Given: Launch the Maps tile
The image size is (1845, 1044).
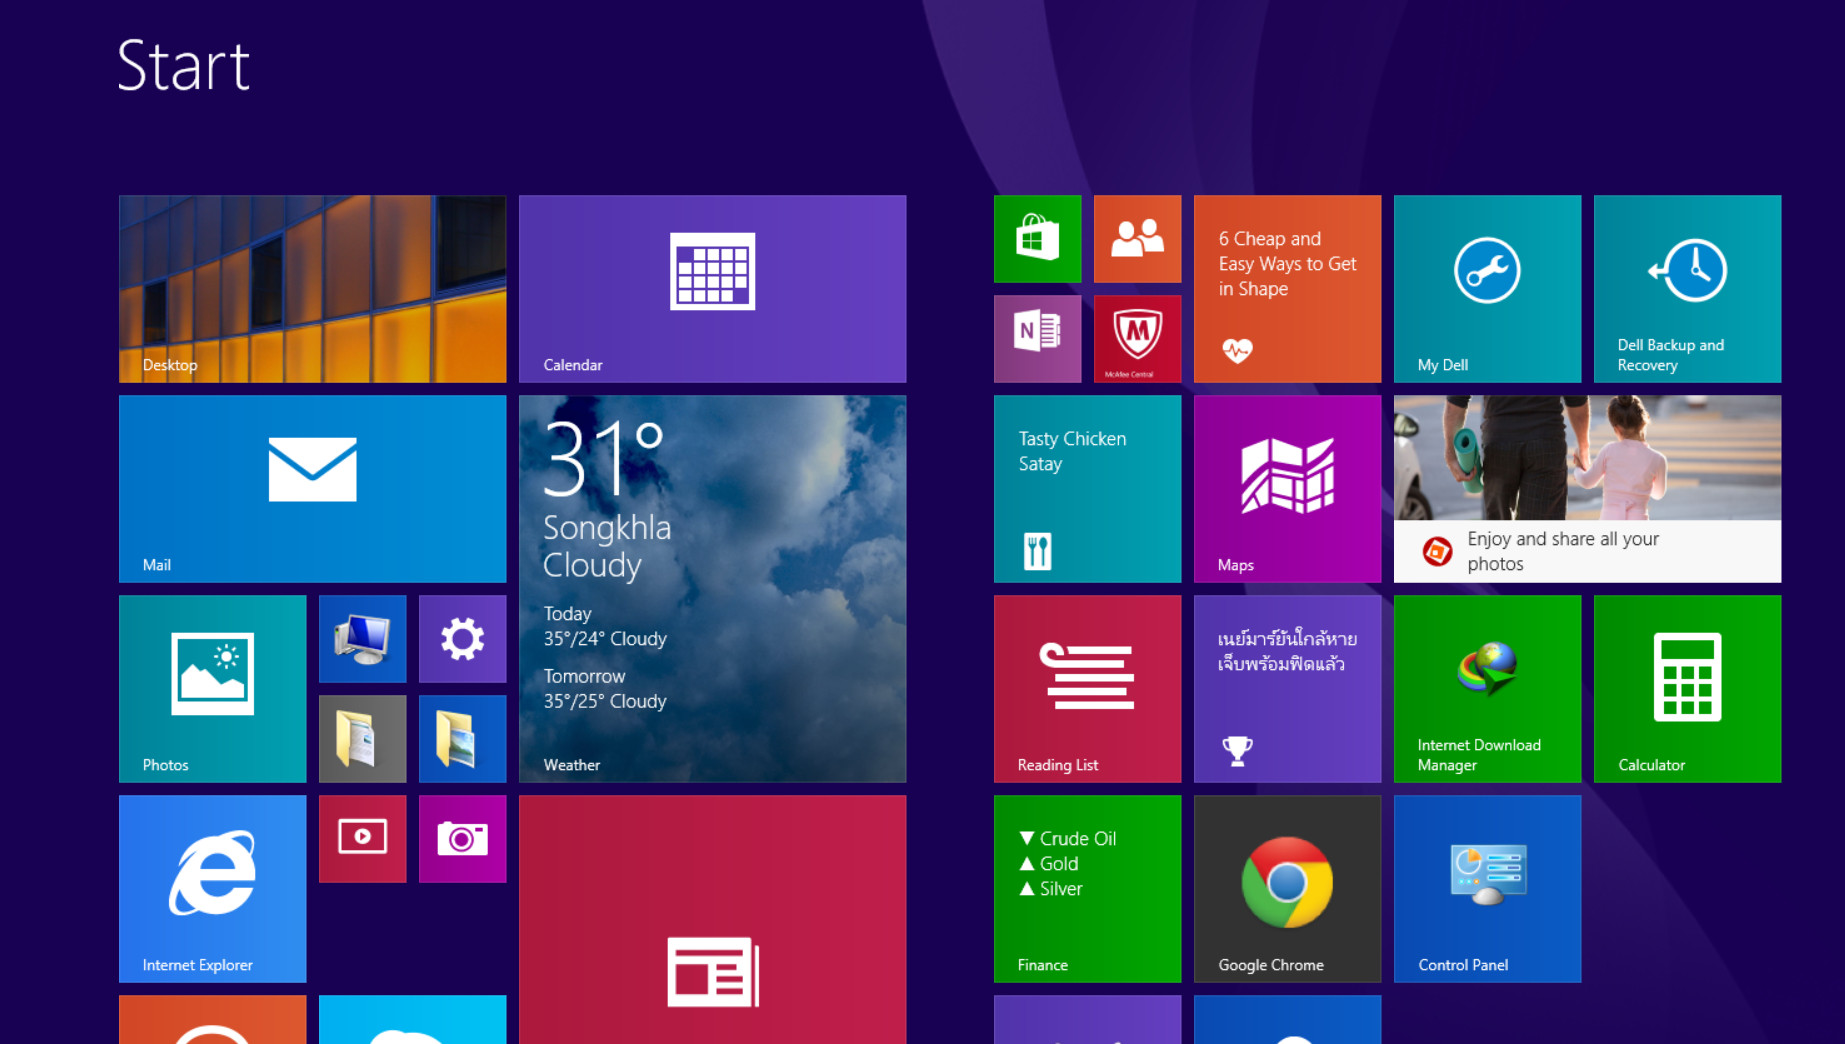Looking at the screenshot, I should coord(1287,488).
